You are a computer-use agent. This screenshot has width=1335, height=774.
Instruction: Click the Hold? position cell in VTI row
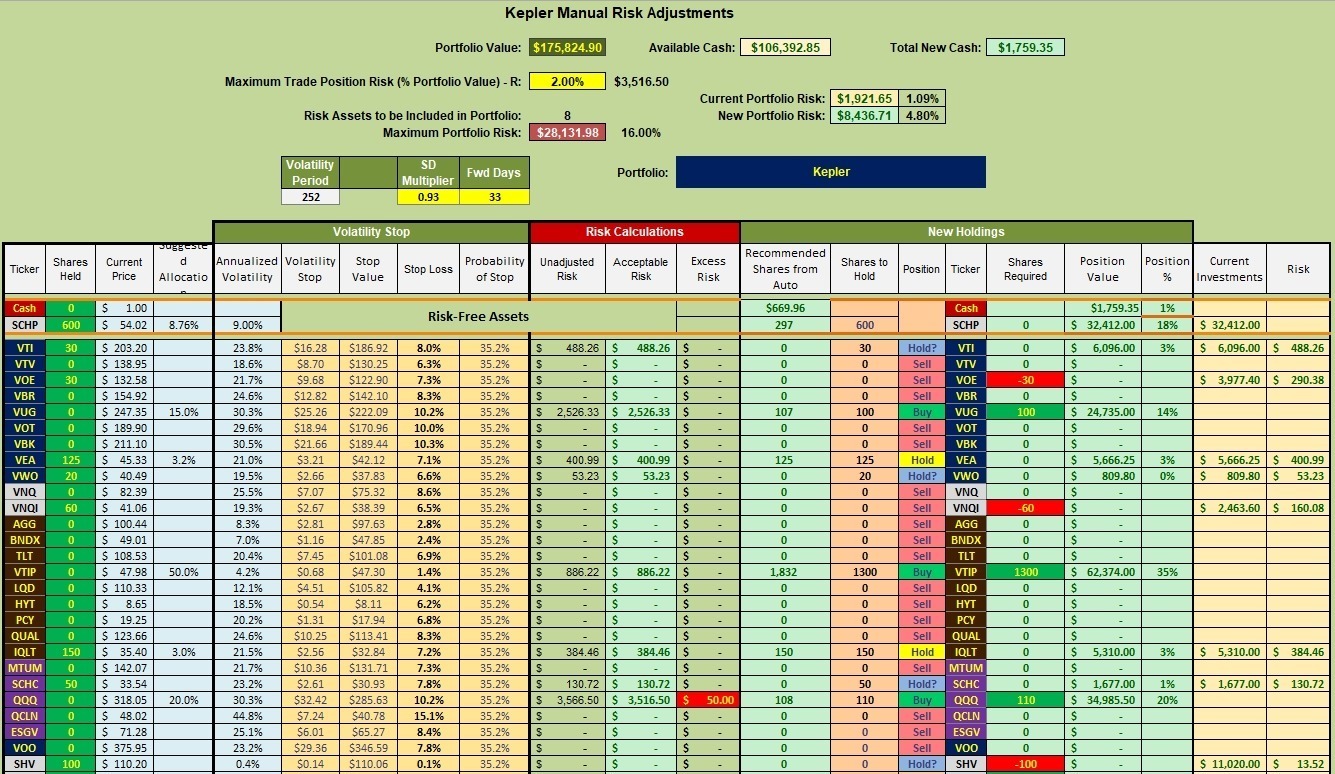(921, 348)
